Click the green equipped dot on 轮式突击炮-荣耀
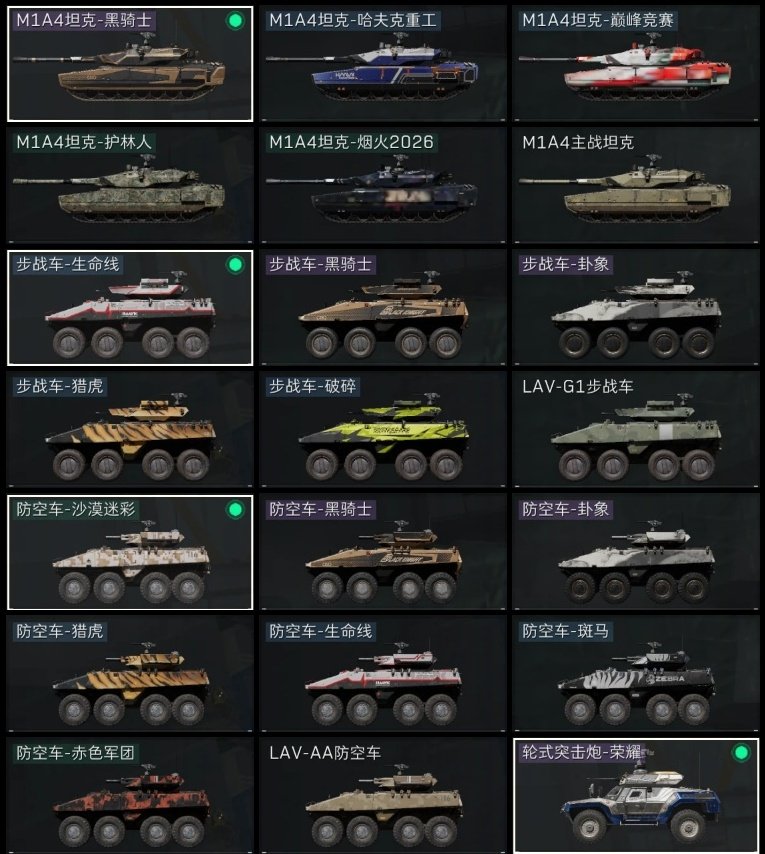Screen dimensions: 765x854 pyautogui.click(x=741, y=753)
